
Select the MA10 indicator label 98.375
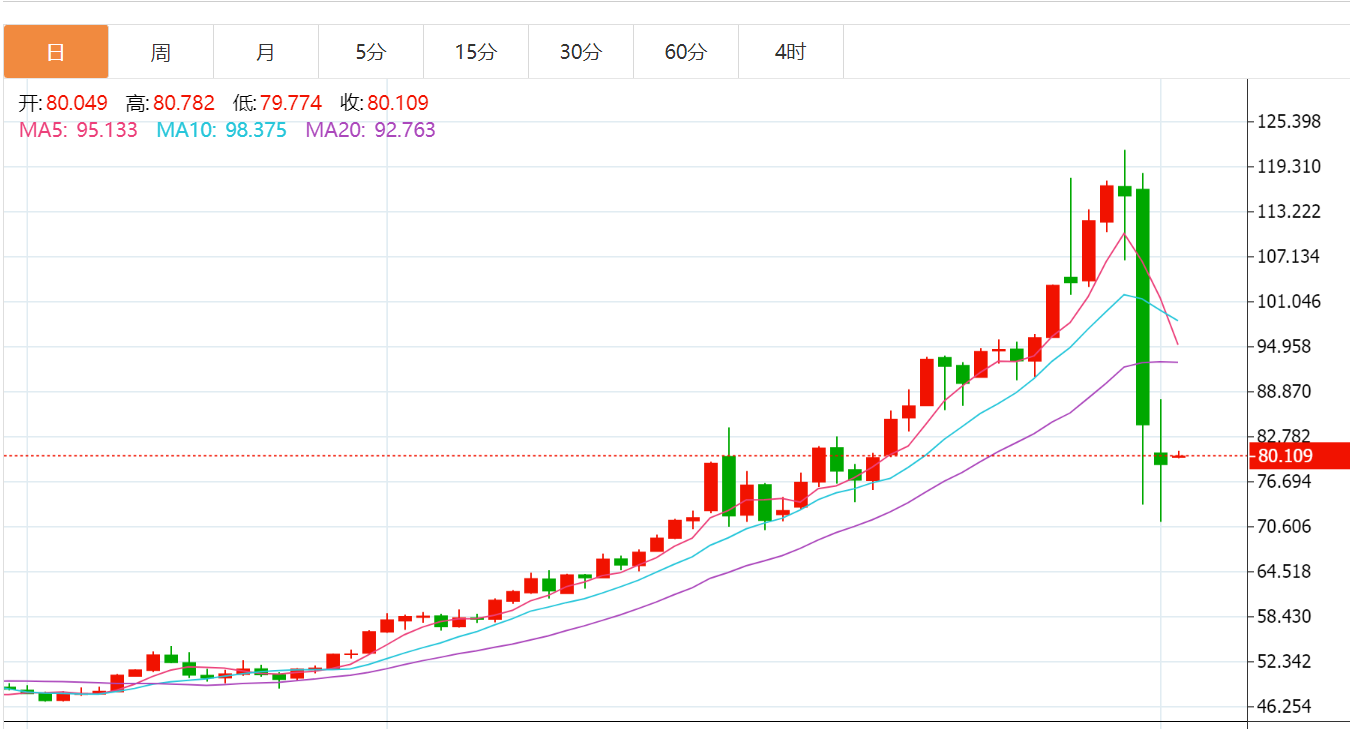coord(222,130)
